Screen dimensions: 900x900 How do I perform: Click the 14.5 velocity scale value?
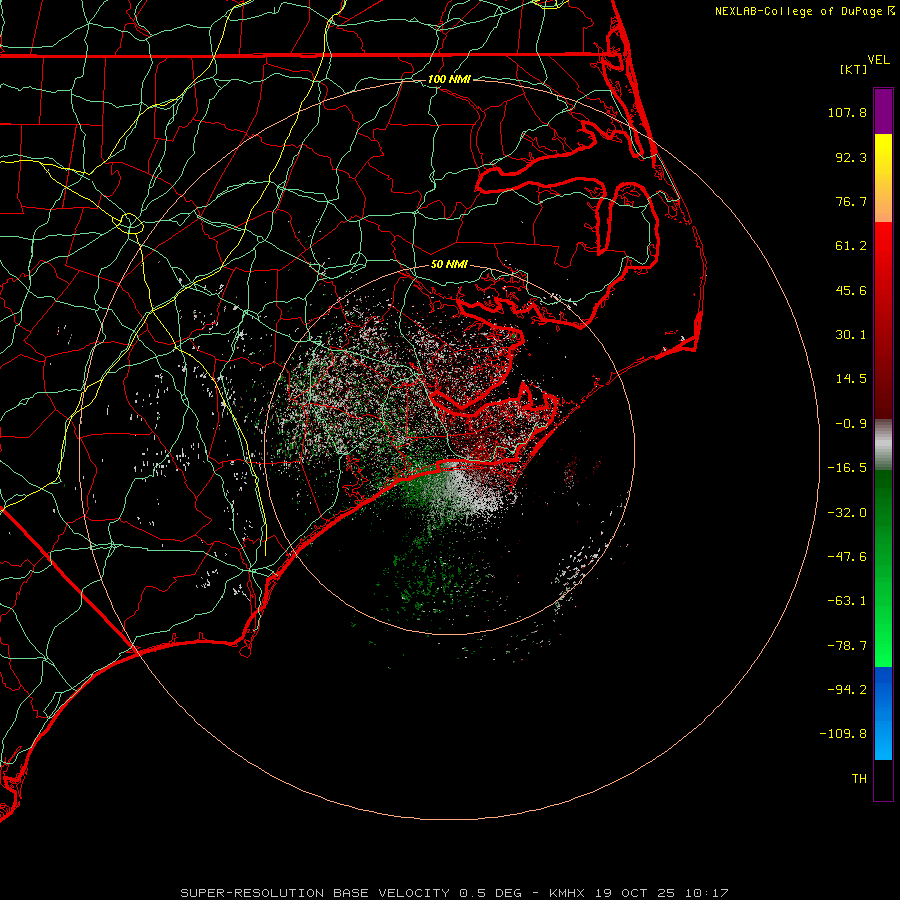coord(851,379)
